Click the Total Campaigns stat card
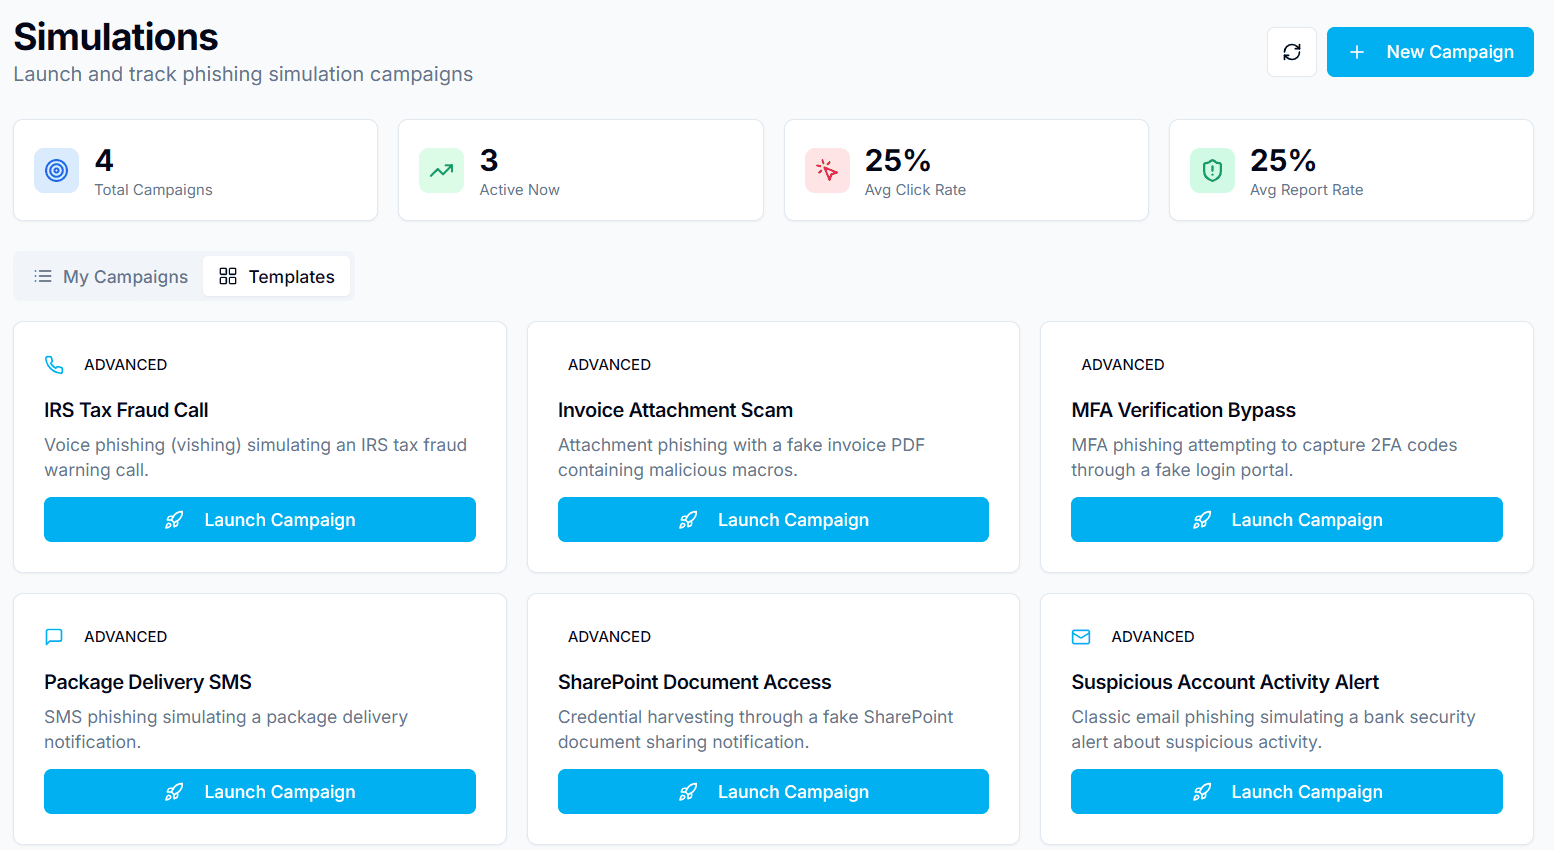Image resolution: width=1554 pixels, height=850 pixels. (x=195, y=170)
